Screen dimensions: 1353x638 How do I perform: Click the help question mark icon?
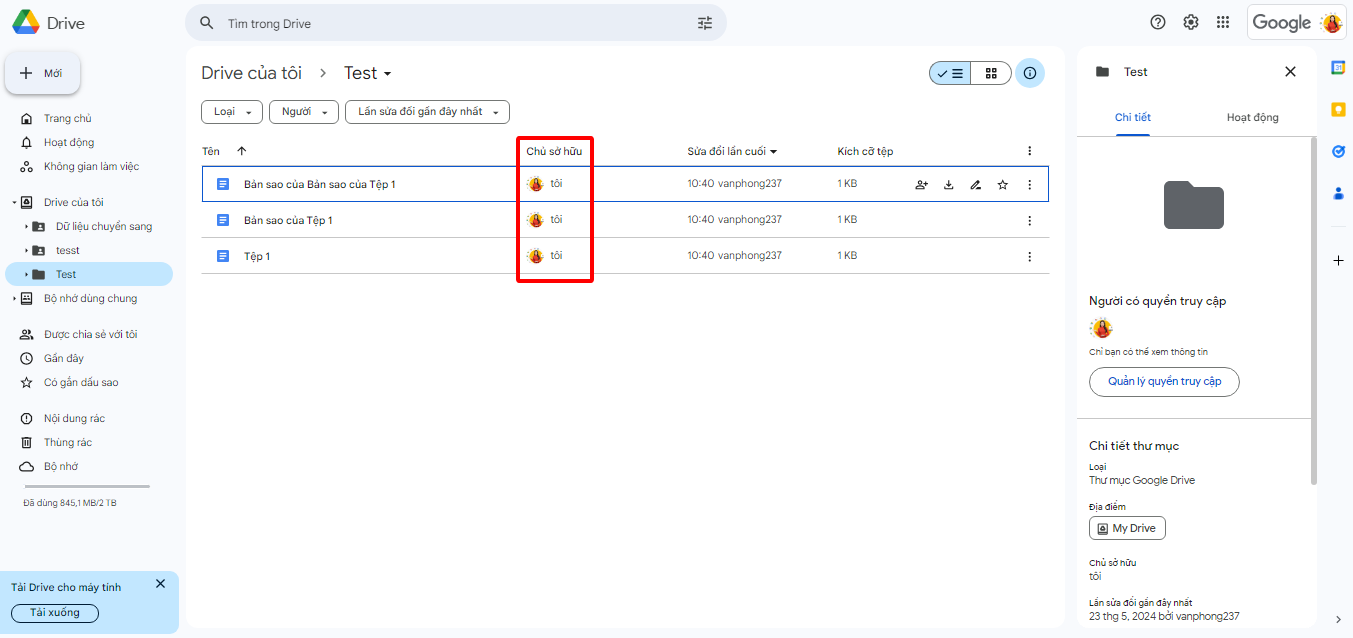1158,22
